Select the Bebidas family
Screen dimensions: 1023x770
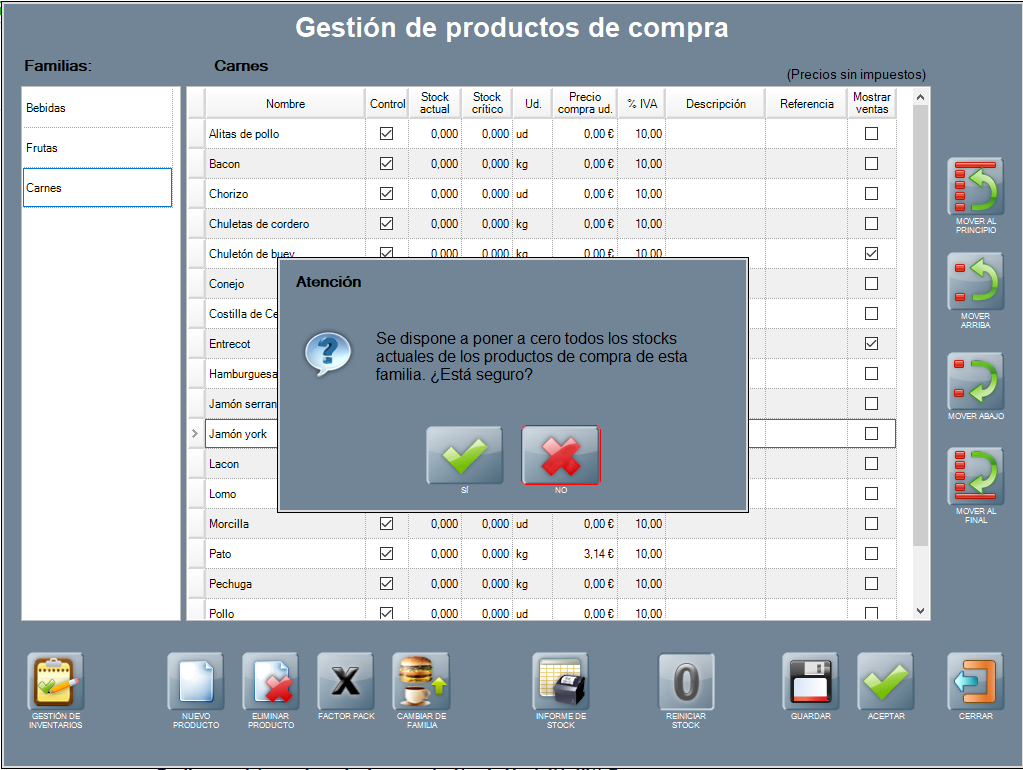point(97,108)
